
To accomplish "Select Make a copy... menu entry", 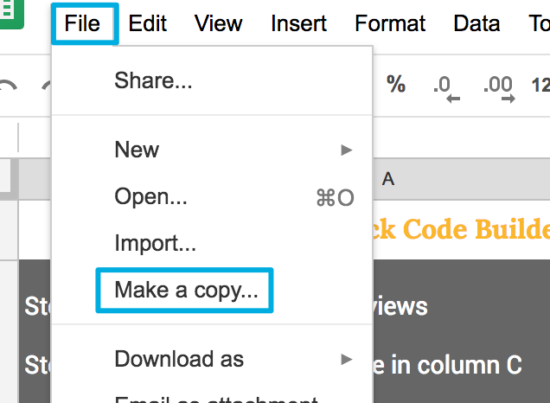I will (185, 290).
